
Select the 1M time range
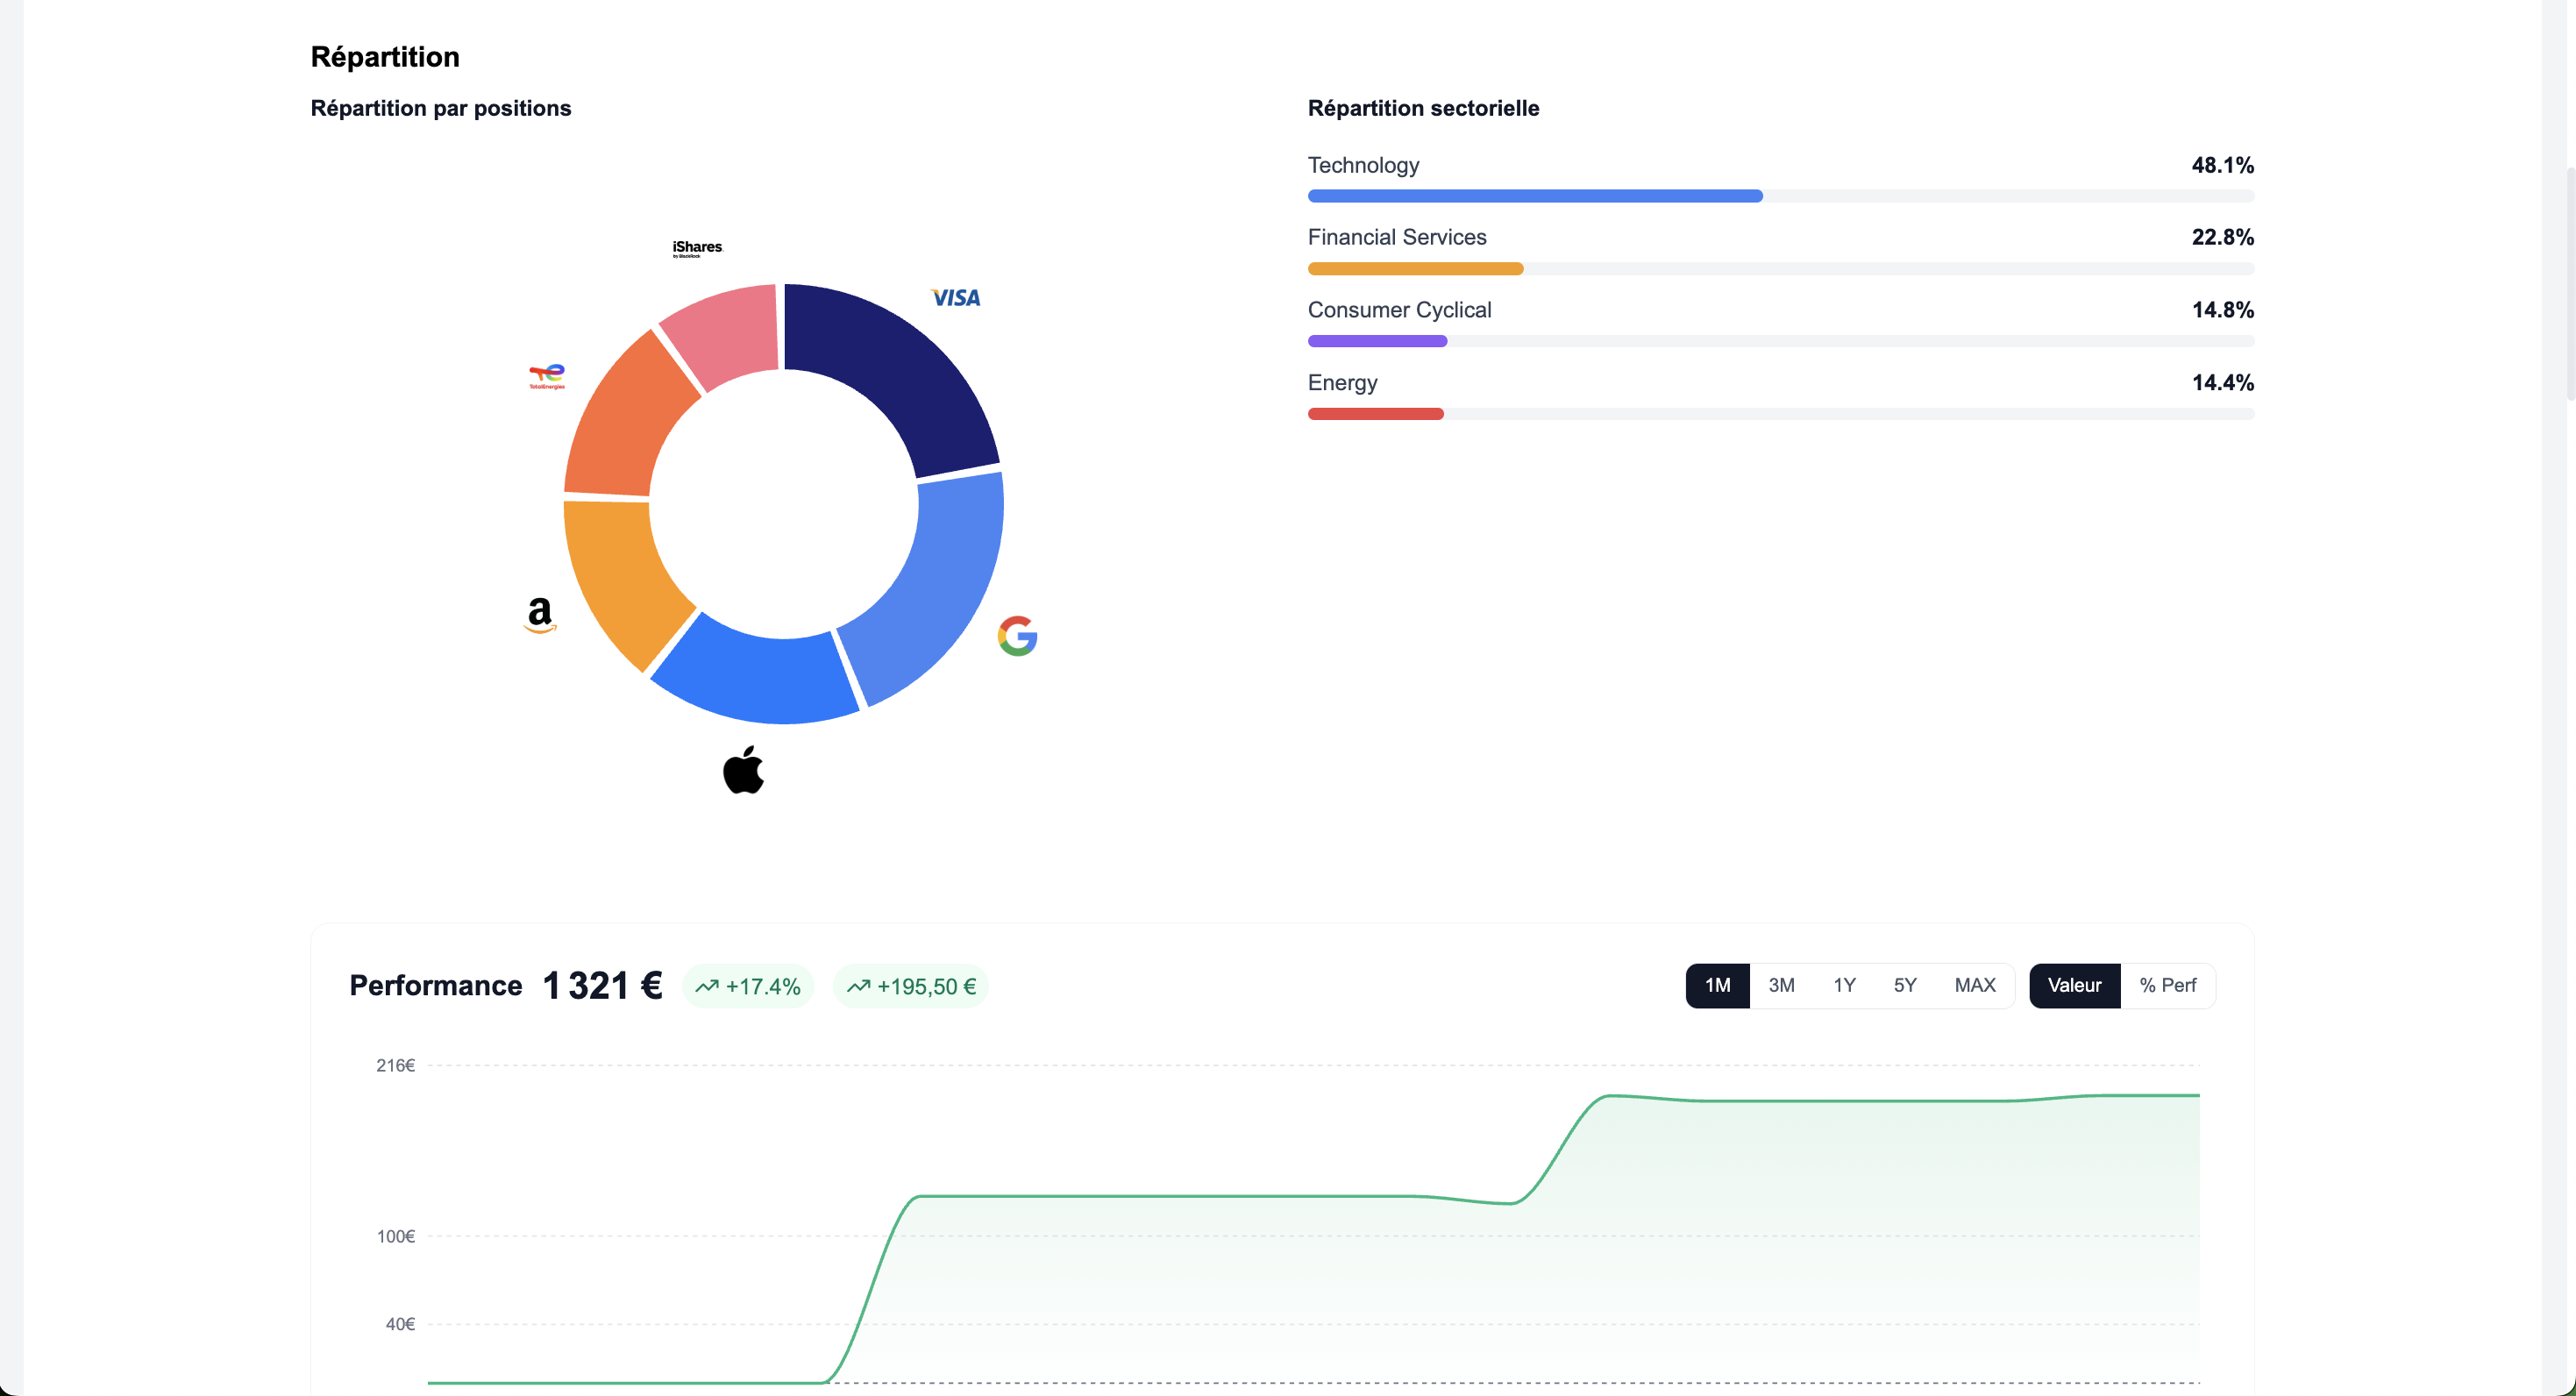tap(1717, 985)
